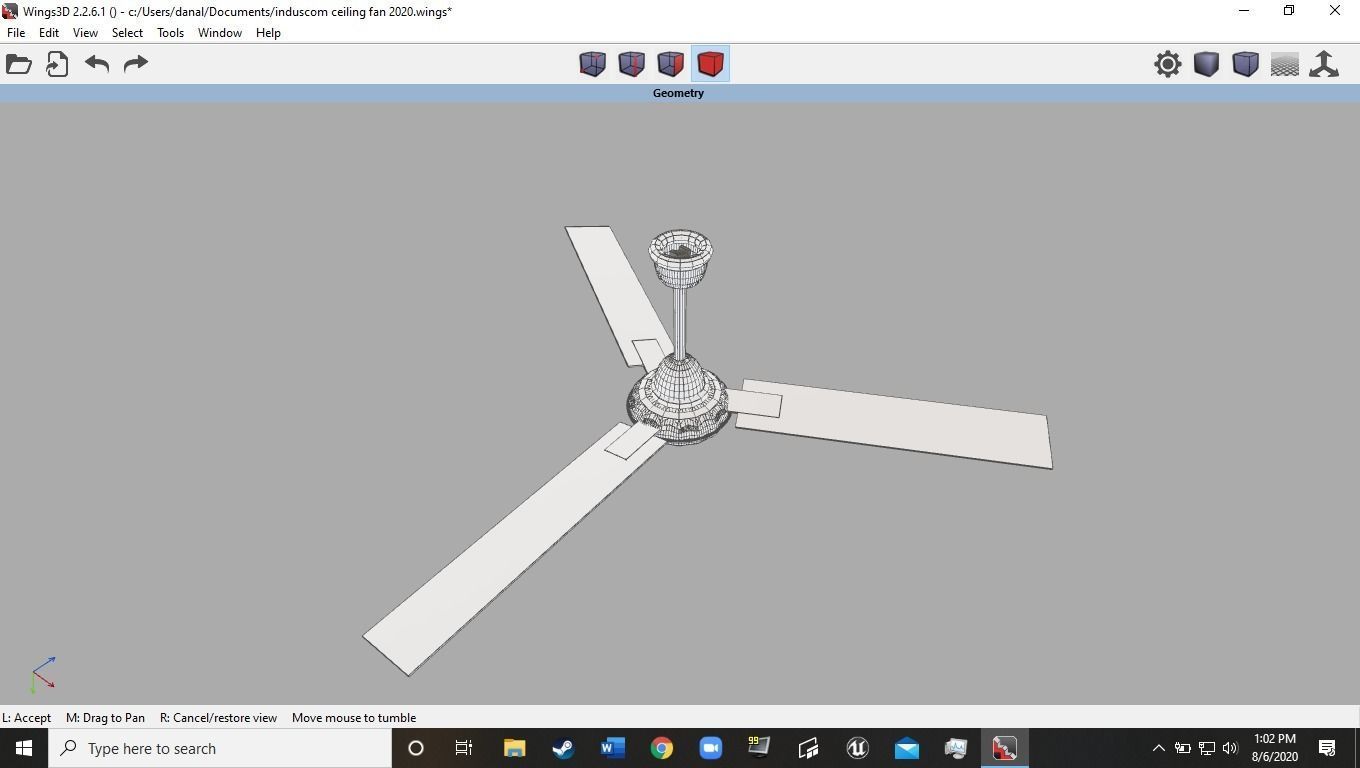Launch Steam from the taskbar
Screen dimensions: 1360x768
[563, 748]
